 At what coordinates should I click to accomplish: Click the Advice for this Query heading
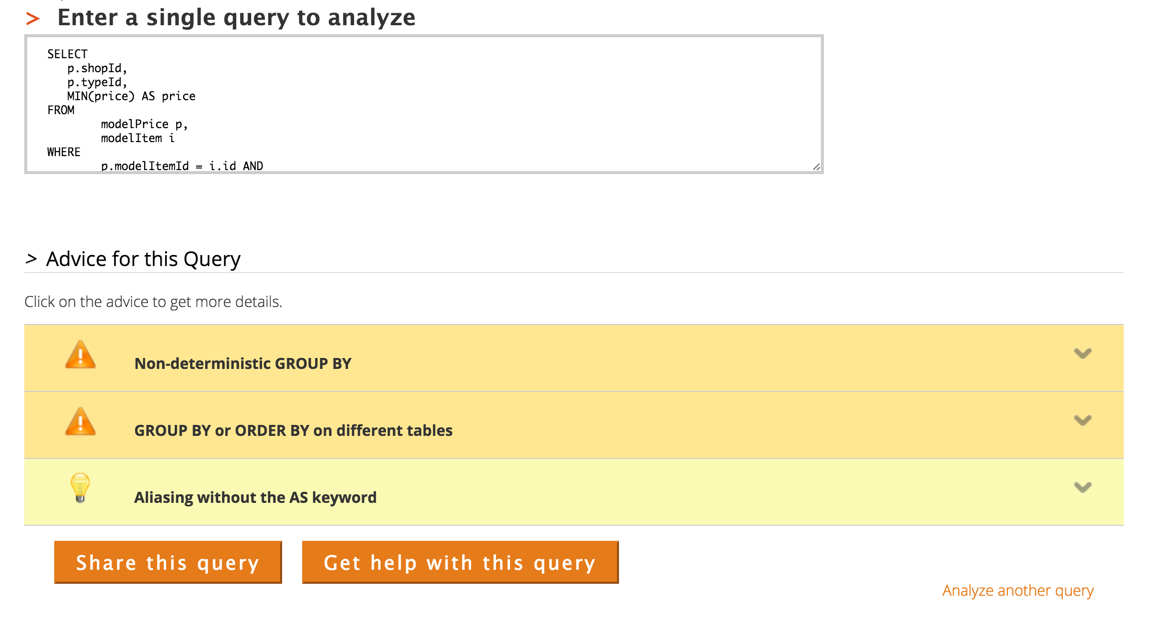tap(143, 259)
